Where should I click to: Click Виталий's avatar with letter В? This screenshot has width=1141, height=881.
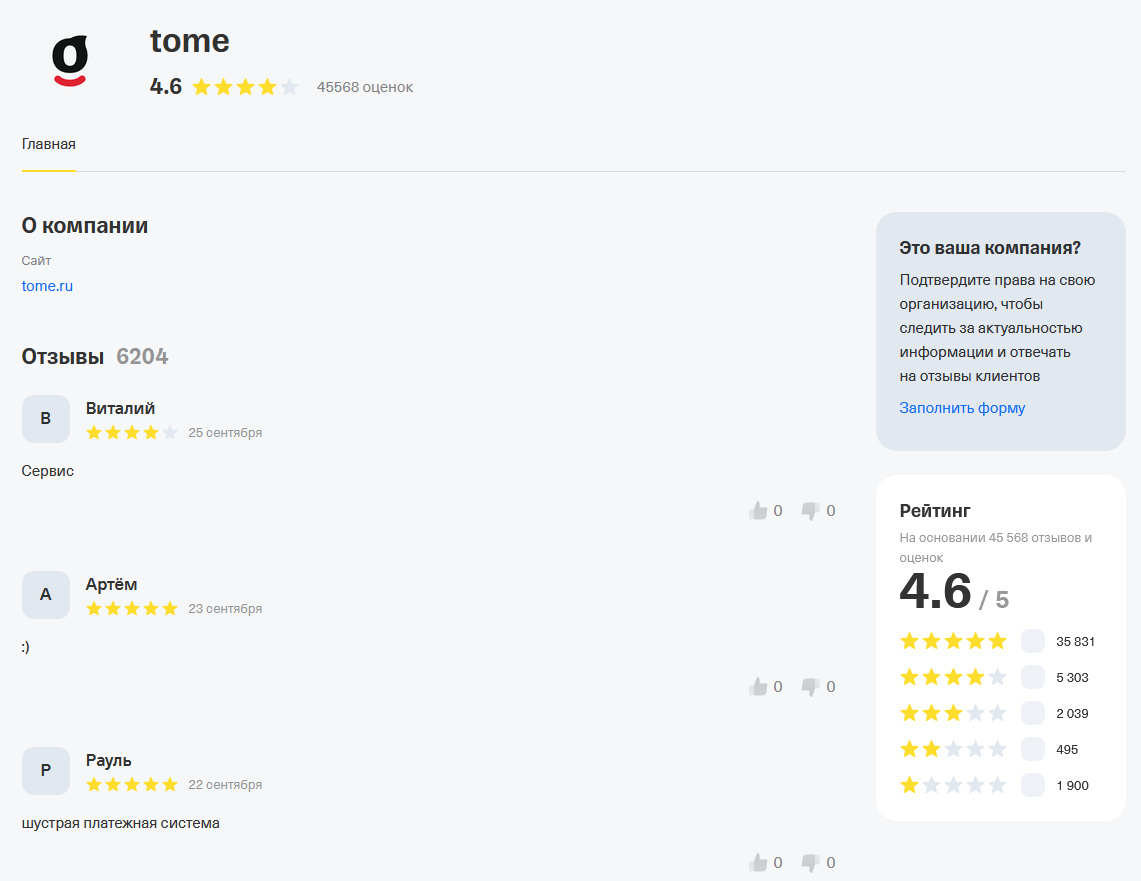click(x=46, y=419)
